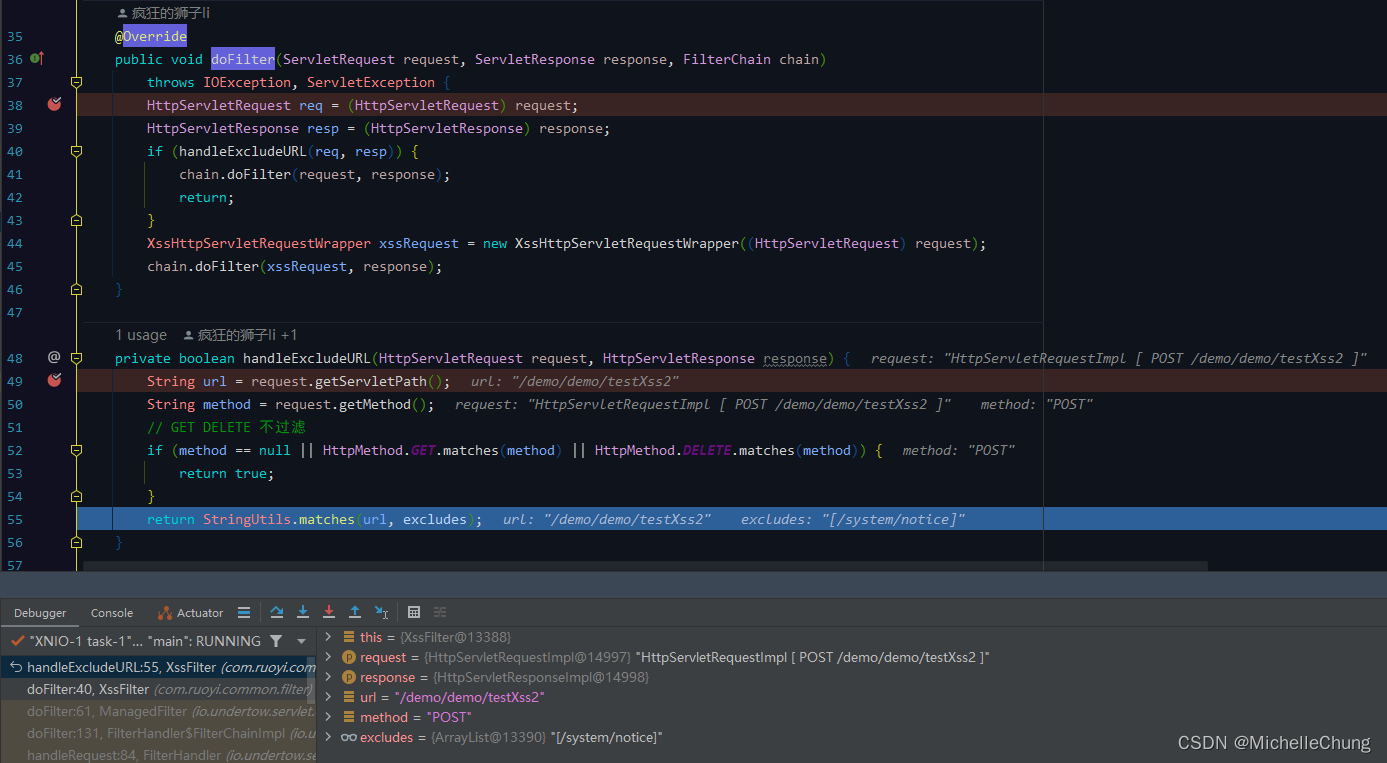Click the debugger layout lines icon after Actuator
This screenshot has width=1387, height=763.
(x=244, y=612)
